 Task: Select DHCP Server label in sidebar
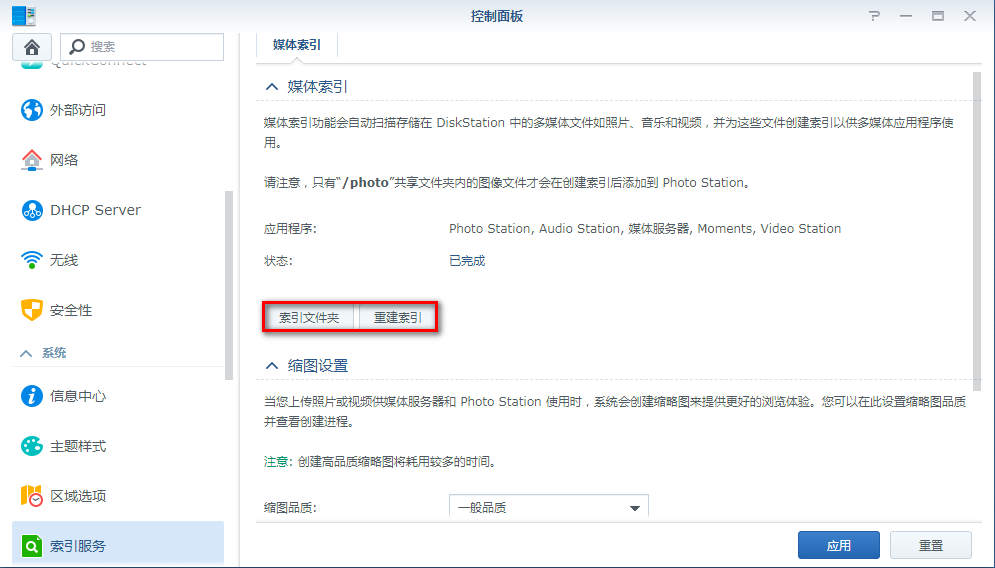click(95, 210)
